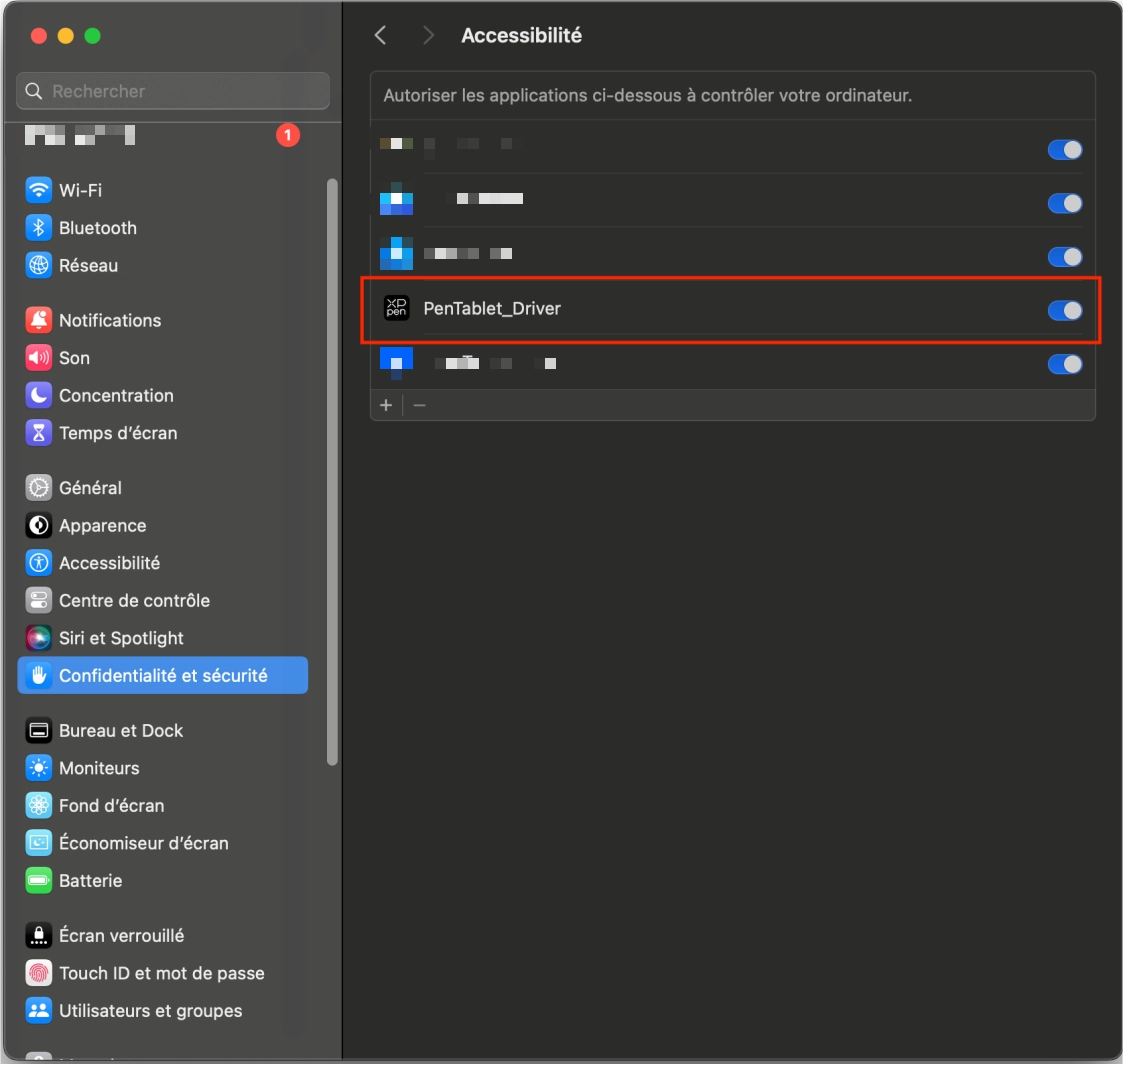
Task: Click the Wi-Fi icon in sidebar
Action: [38, 190]
